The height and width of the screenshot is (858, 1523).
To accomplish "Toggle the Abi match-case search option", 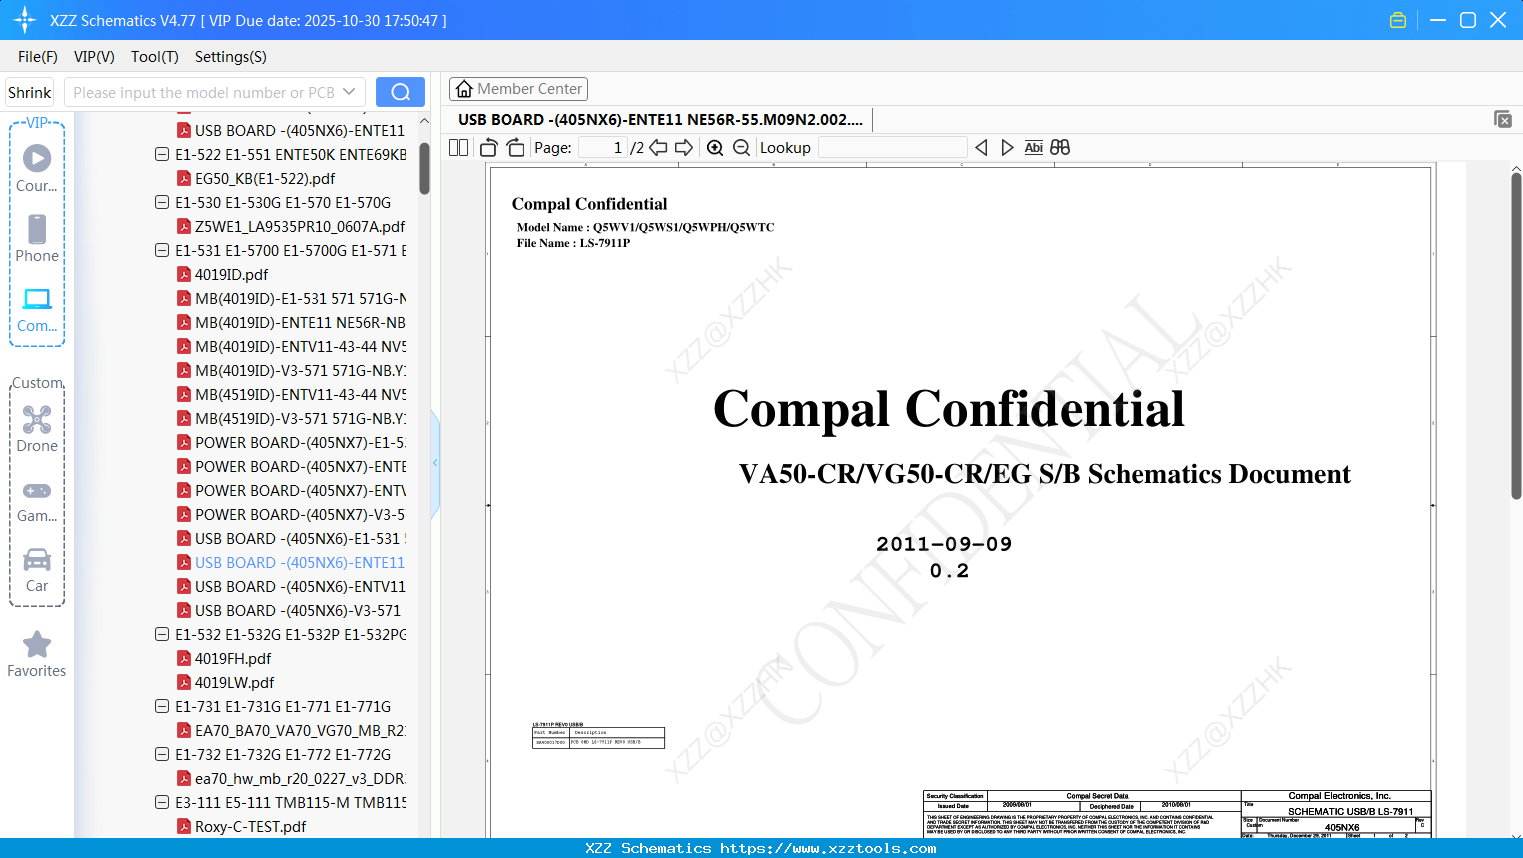I will 1034,147.
